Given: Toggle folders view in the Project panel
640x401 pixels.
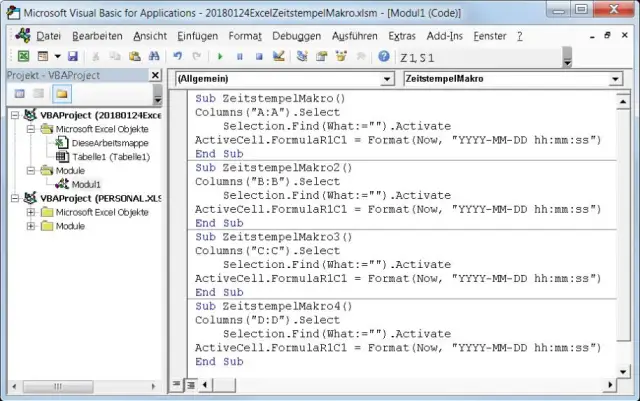Looking at the screenshot, I should [62, 94].
